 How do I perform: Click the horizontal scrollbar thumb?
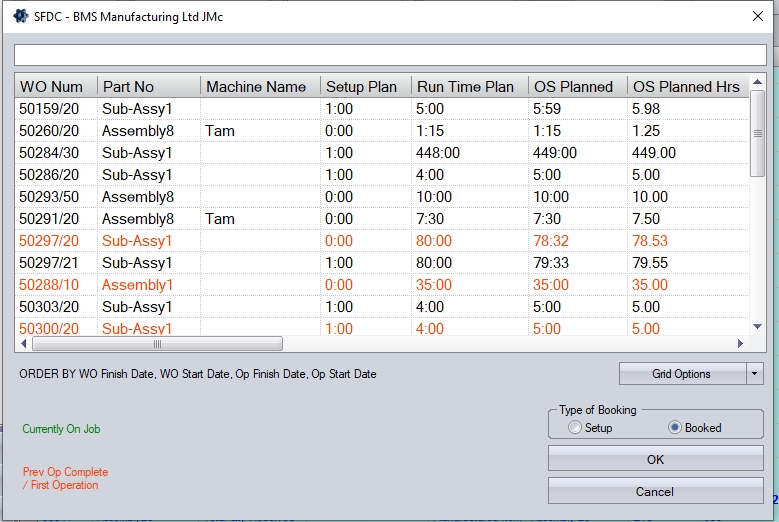157,344
